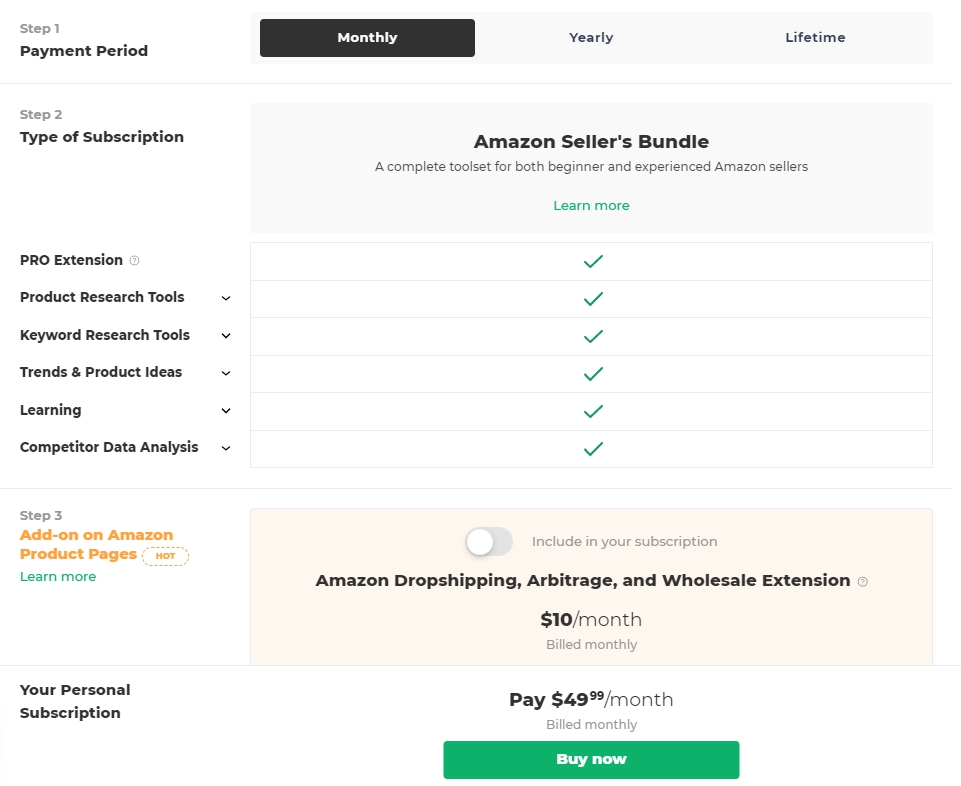Click the checkmark for Keyword Research Tools

click(592, 336)
